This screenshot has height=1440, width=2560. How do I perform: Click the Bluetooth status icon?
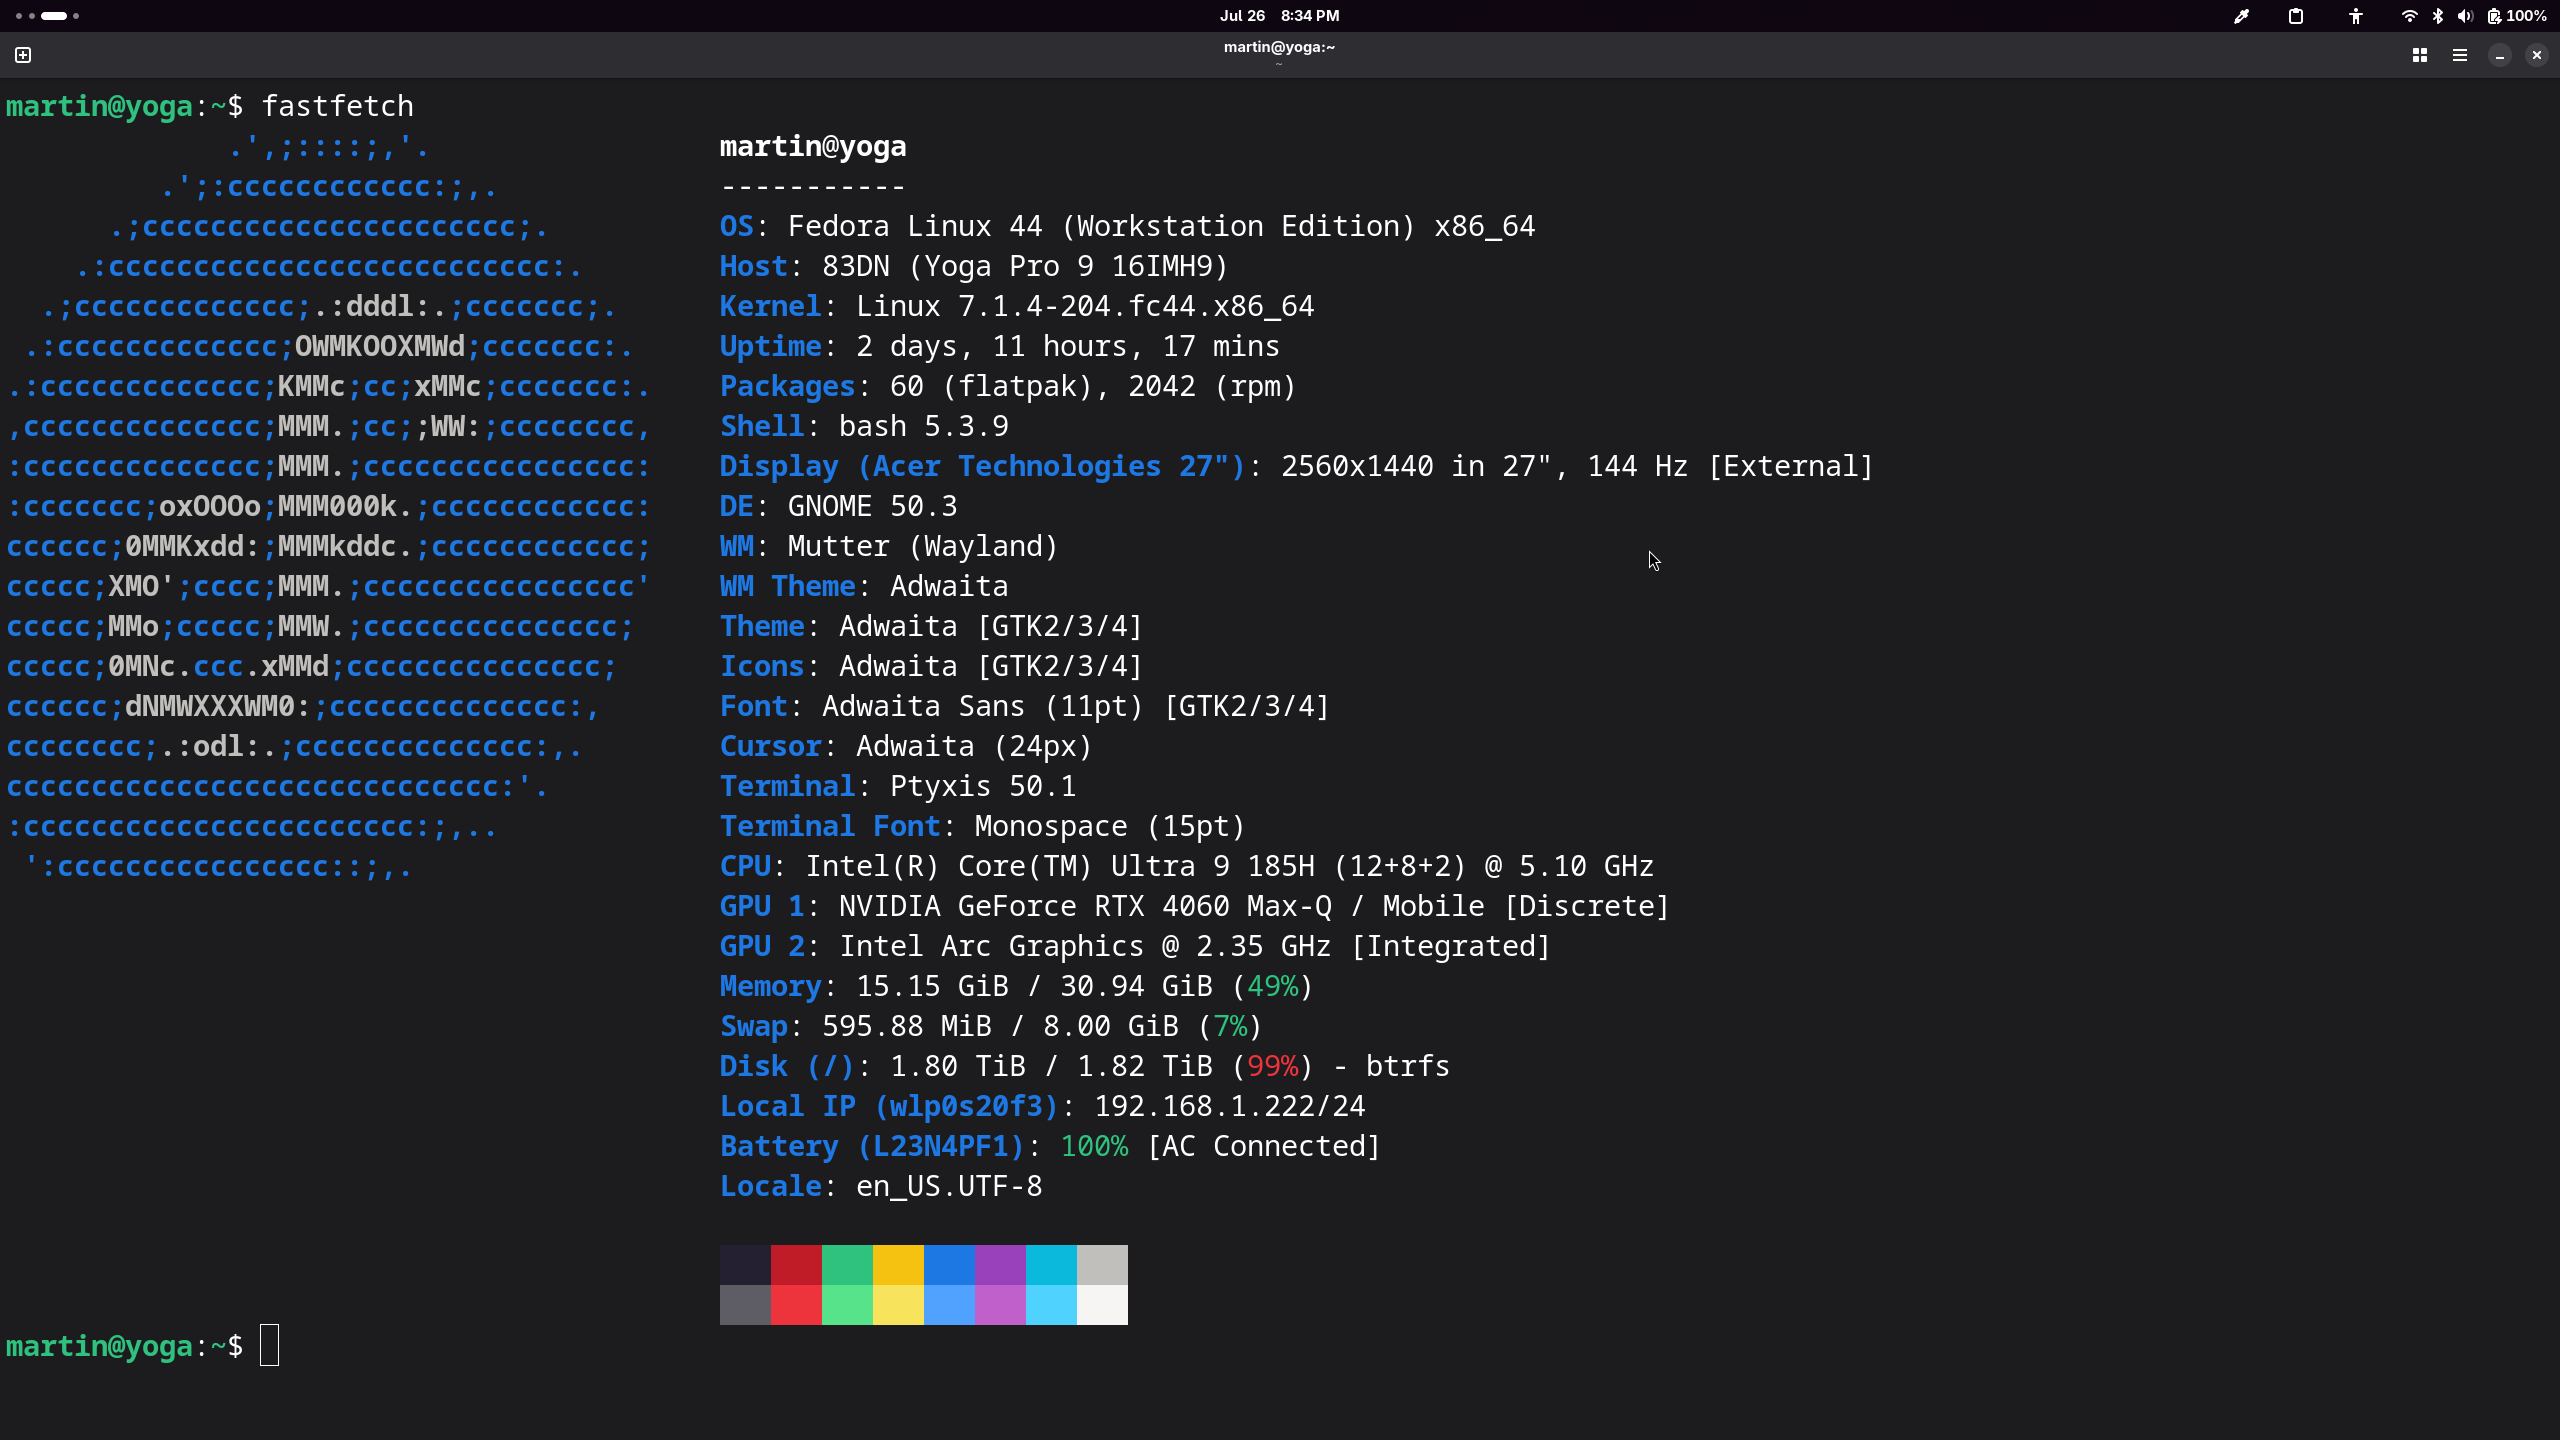(x=2438, y=16)
